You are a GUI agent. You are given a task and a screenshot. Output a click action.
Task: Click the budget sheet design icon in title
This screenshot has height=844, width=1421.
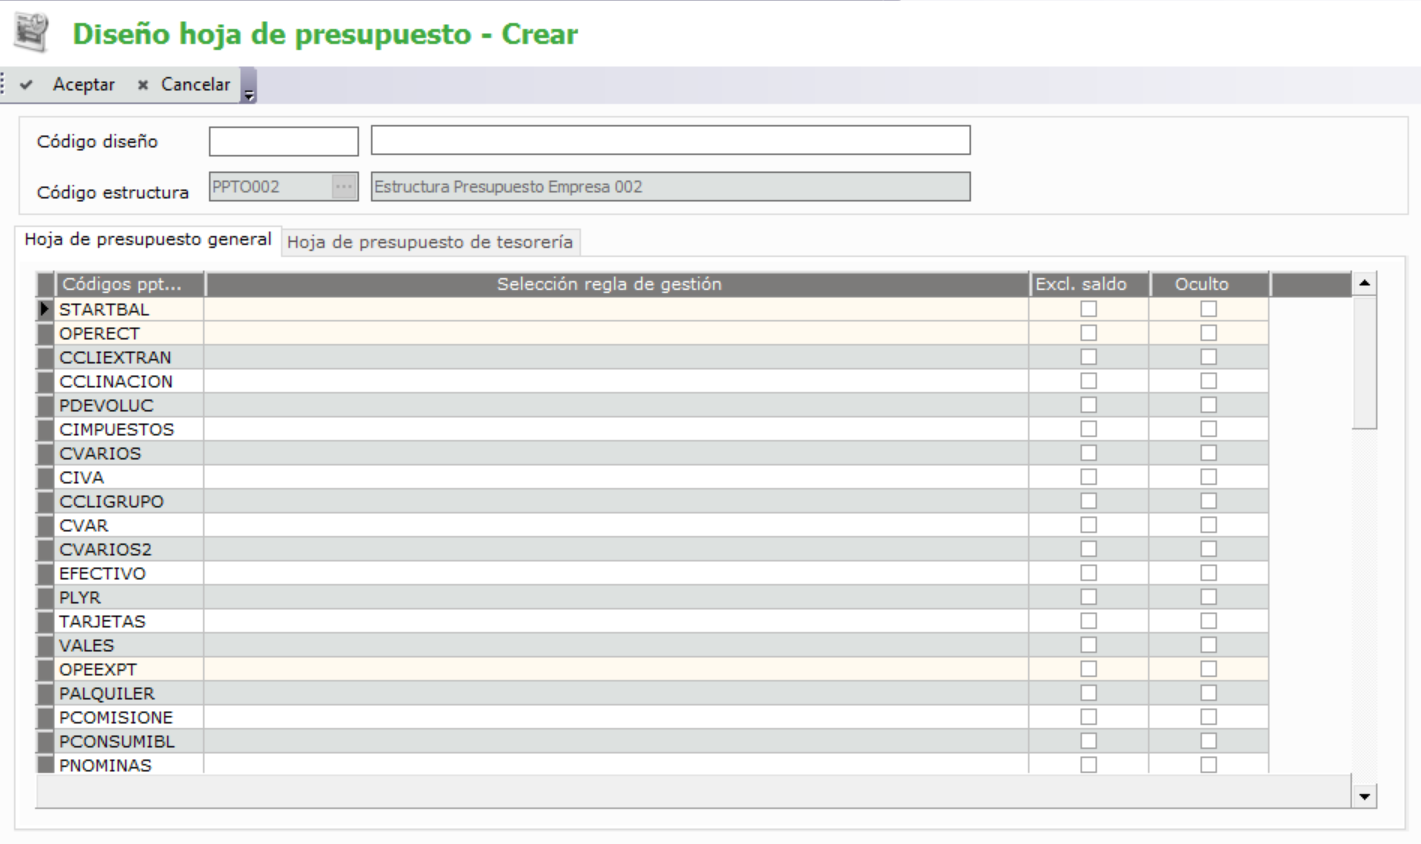click(x=31, y=33)
